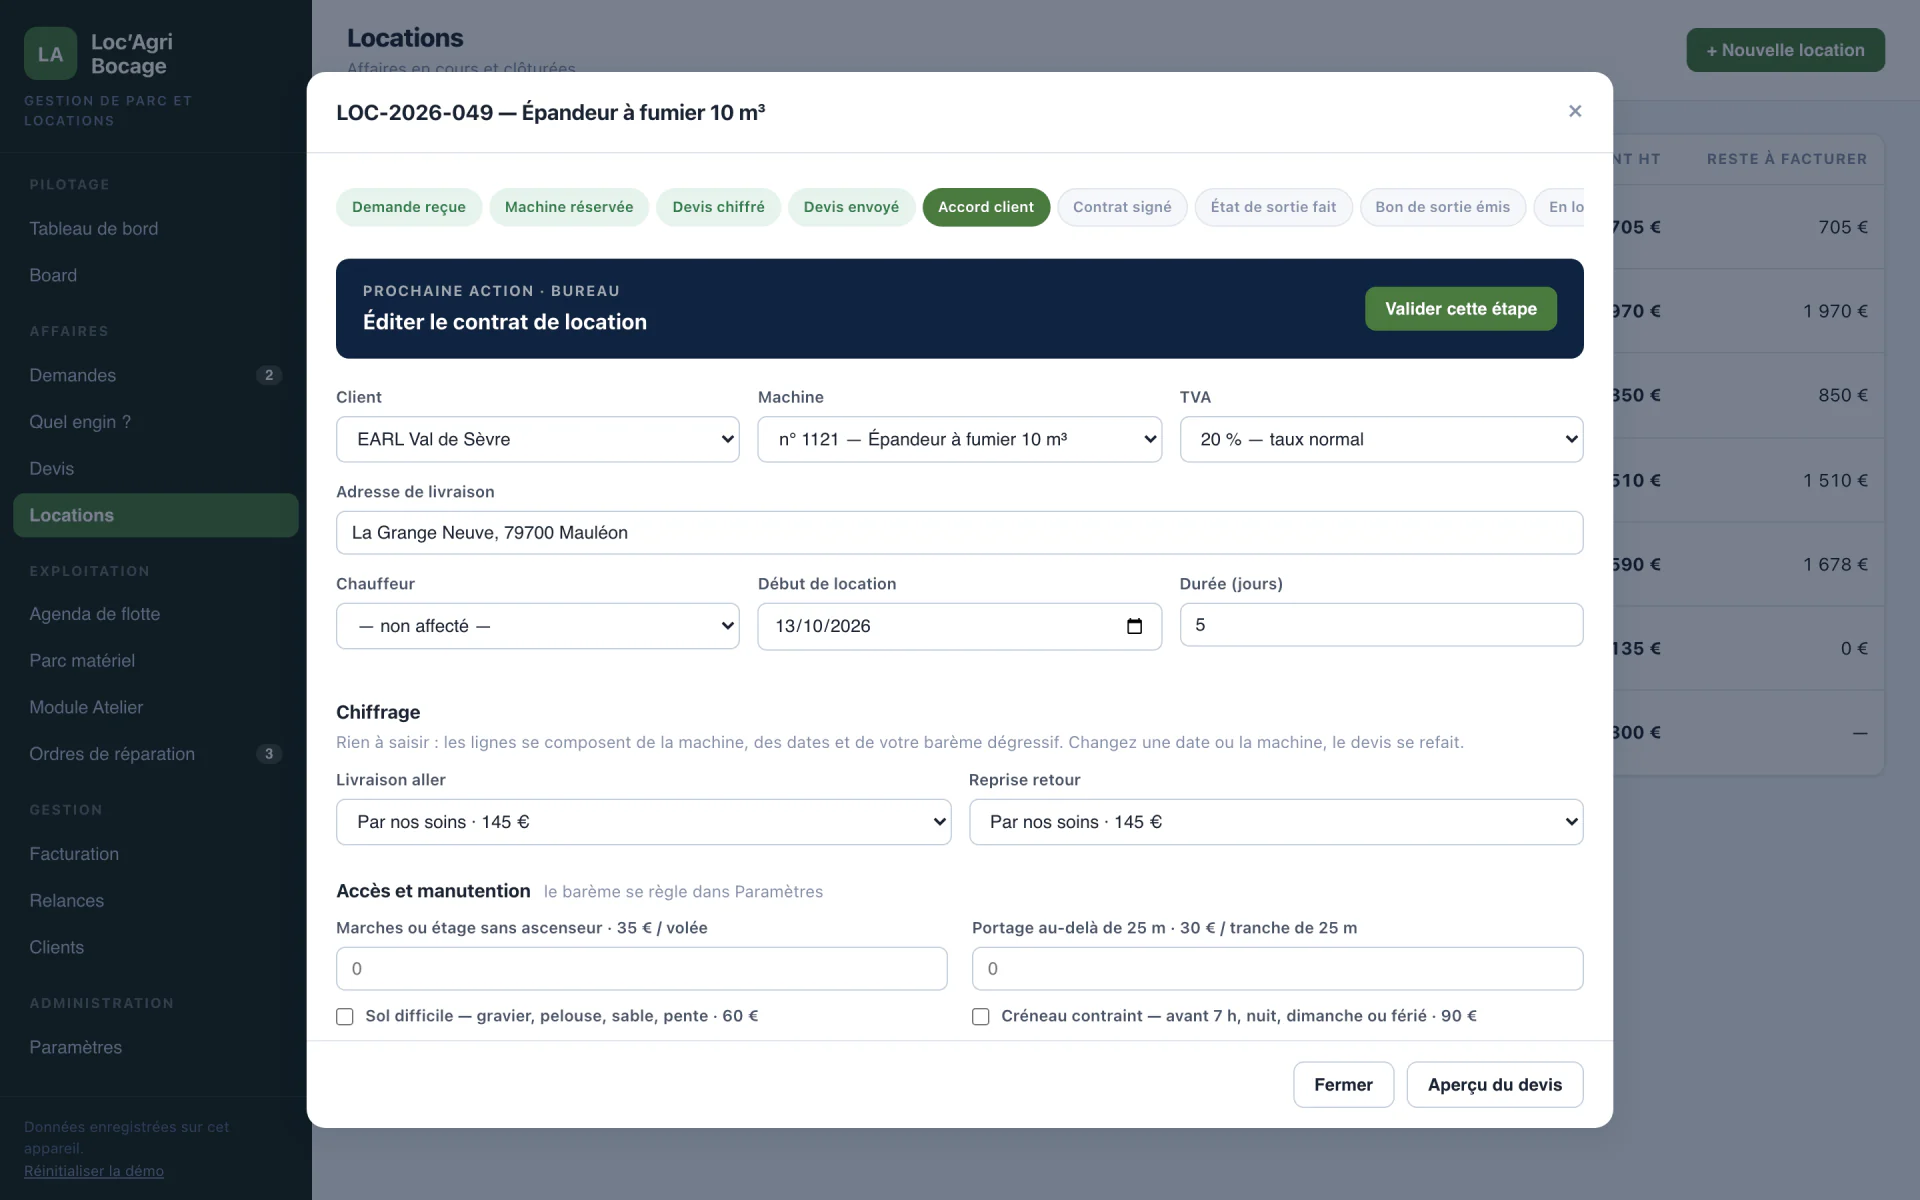The height and width of the screenshot is (1200, 1920).
Task: Select the État de sortie fait step
Action: tap(1273, 207)
